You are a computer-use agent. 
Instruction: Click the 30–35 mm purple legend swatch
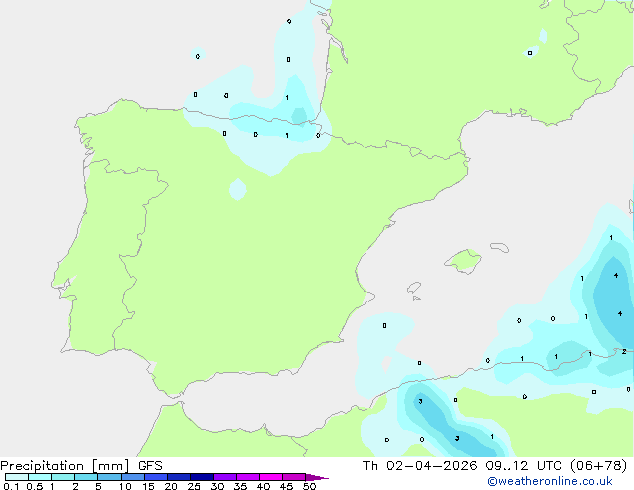tap(225, 477)
